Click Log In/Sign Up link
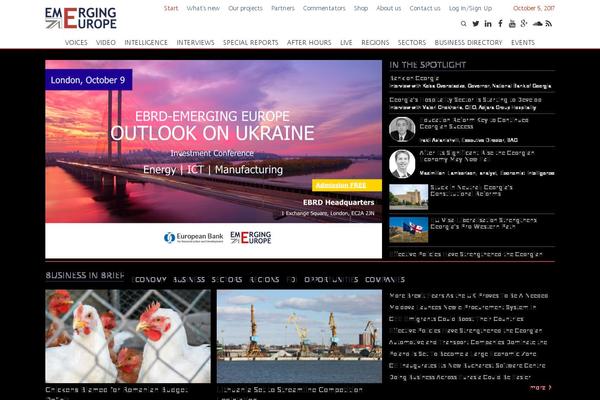Viewport: 600px width, 400px height. click(470, 8)
